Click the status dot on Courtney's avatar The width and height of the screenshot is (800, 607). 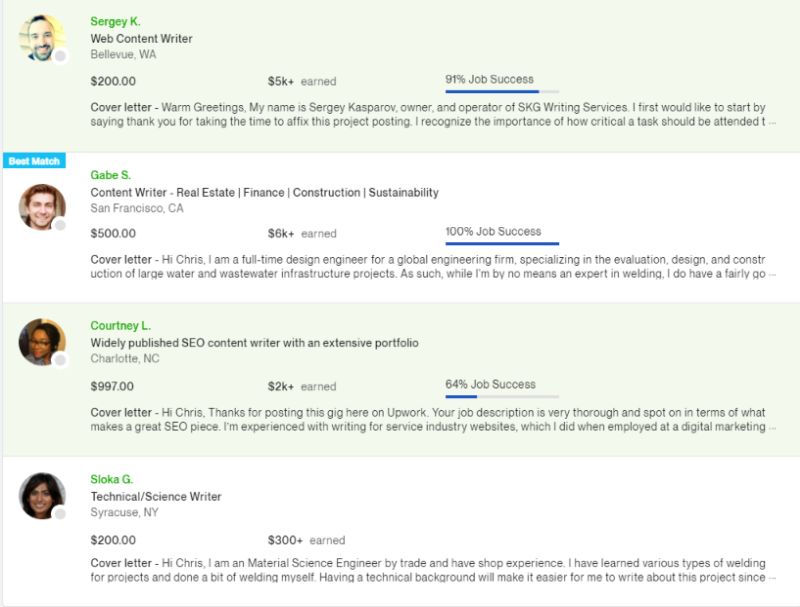(60, 360)
